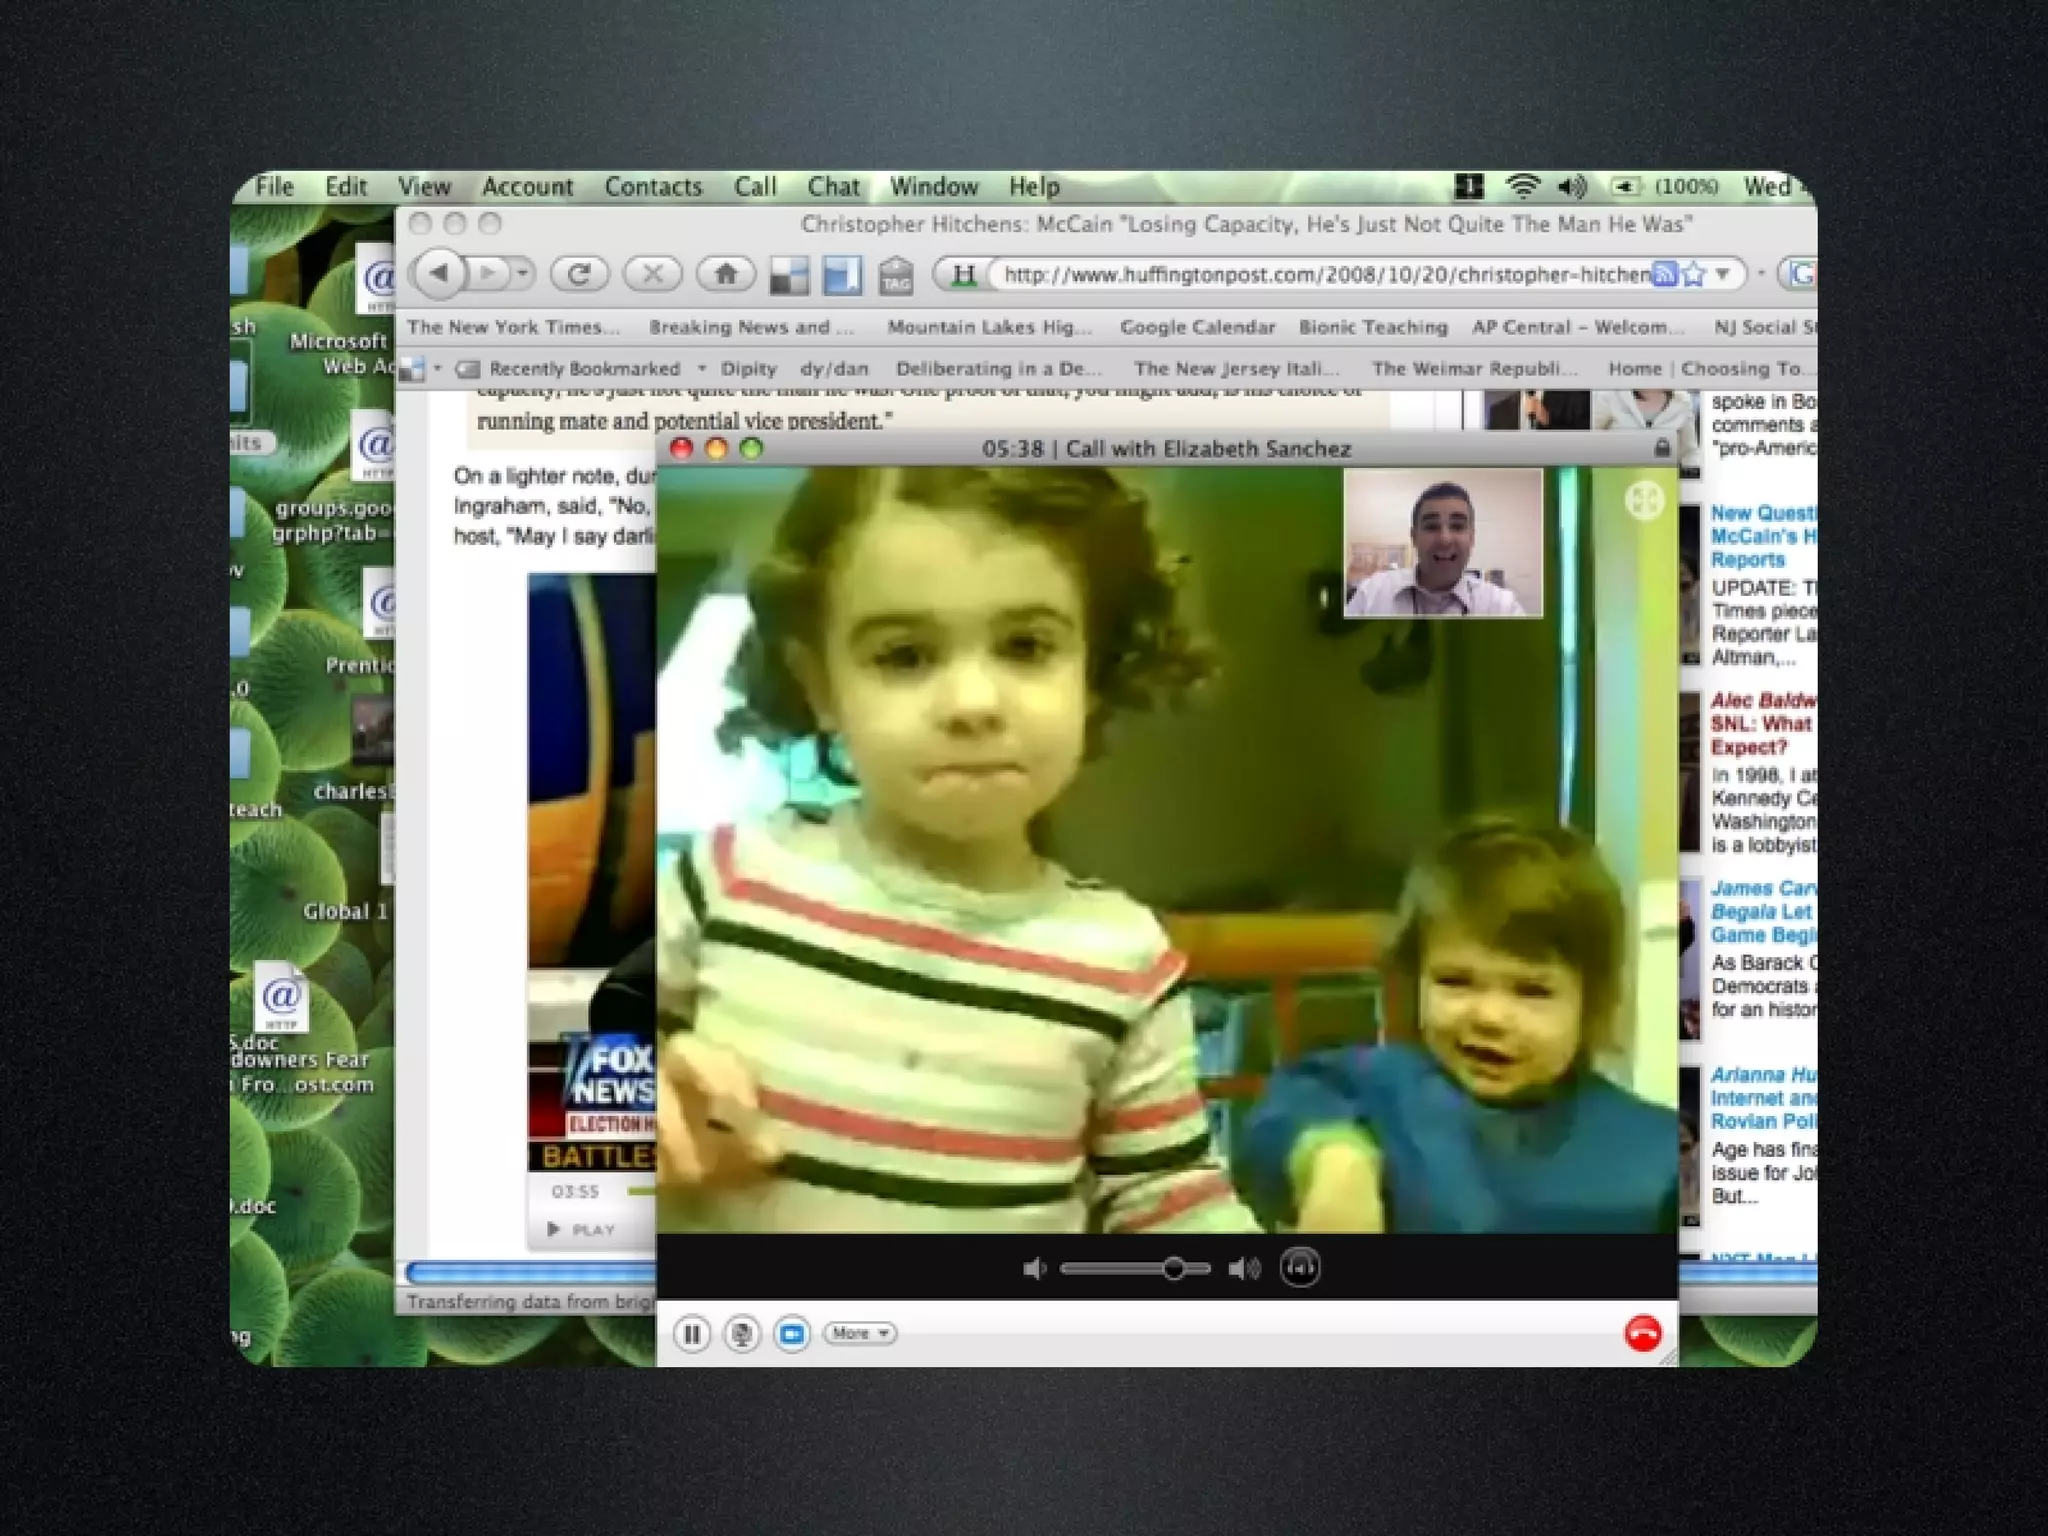End the call with the red hang-up button
This screenshot has width=2048, height=1536.
click(x=1642, y=1333)
